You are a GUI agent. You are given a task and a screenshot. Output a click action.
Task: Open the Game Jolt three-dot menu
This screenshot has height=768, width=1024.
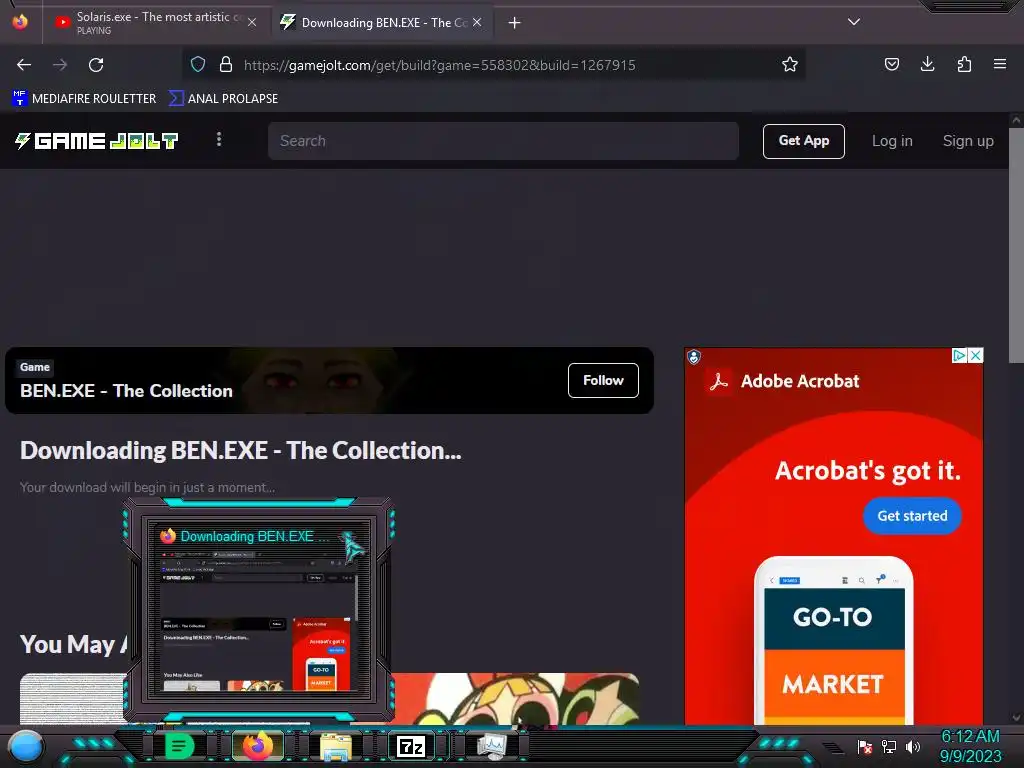(219, 139)
